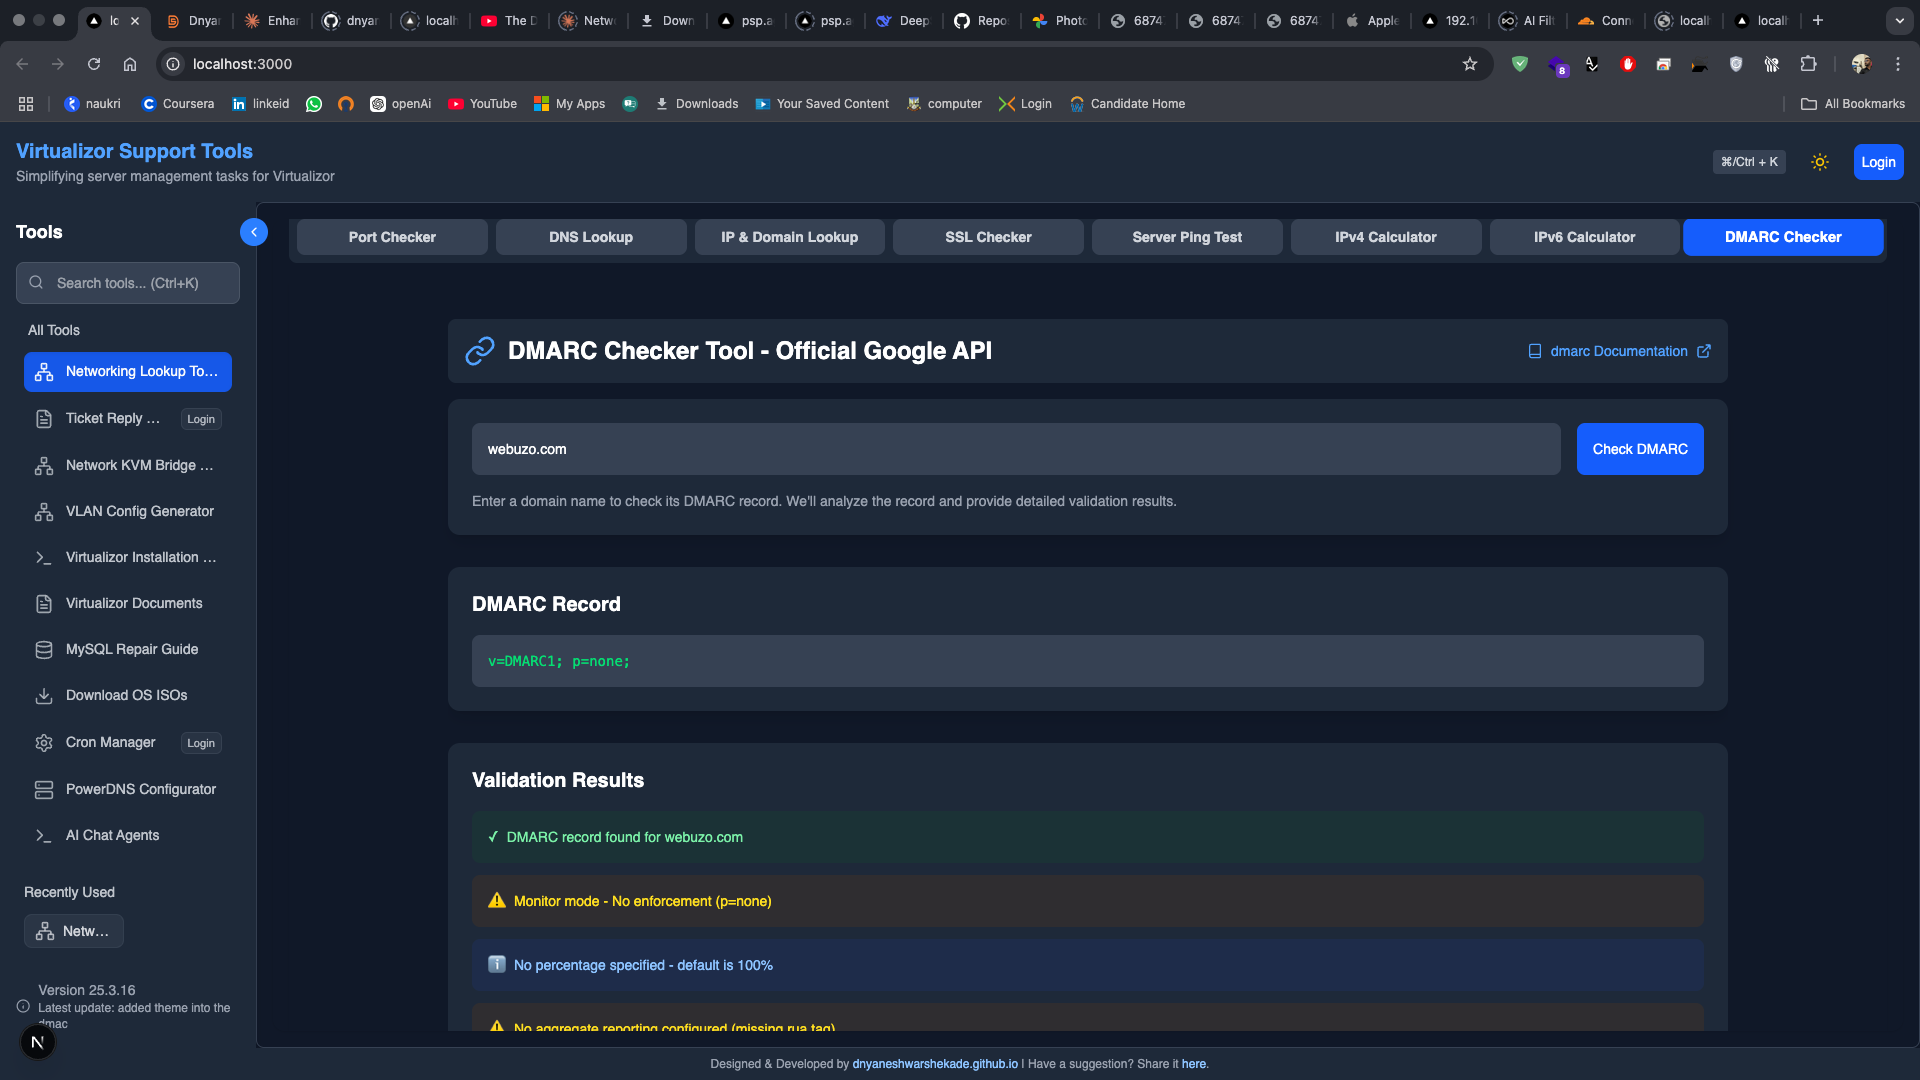This screenshot has height=1080, width=1920.
Task: Open Chrome three-dot menu
Action: [1898, 64]
